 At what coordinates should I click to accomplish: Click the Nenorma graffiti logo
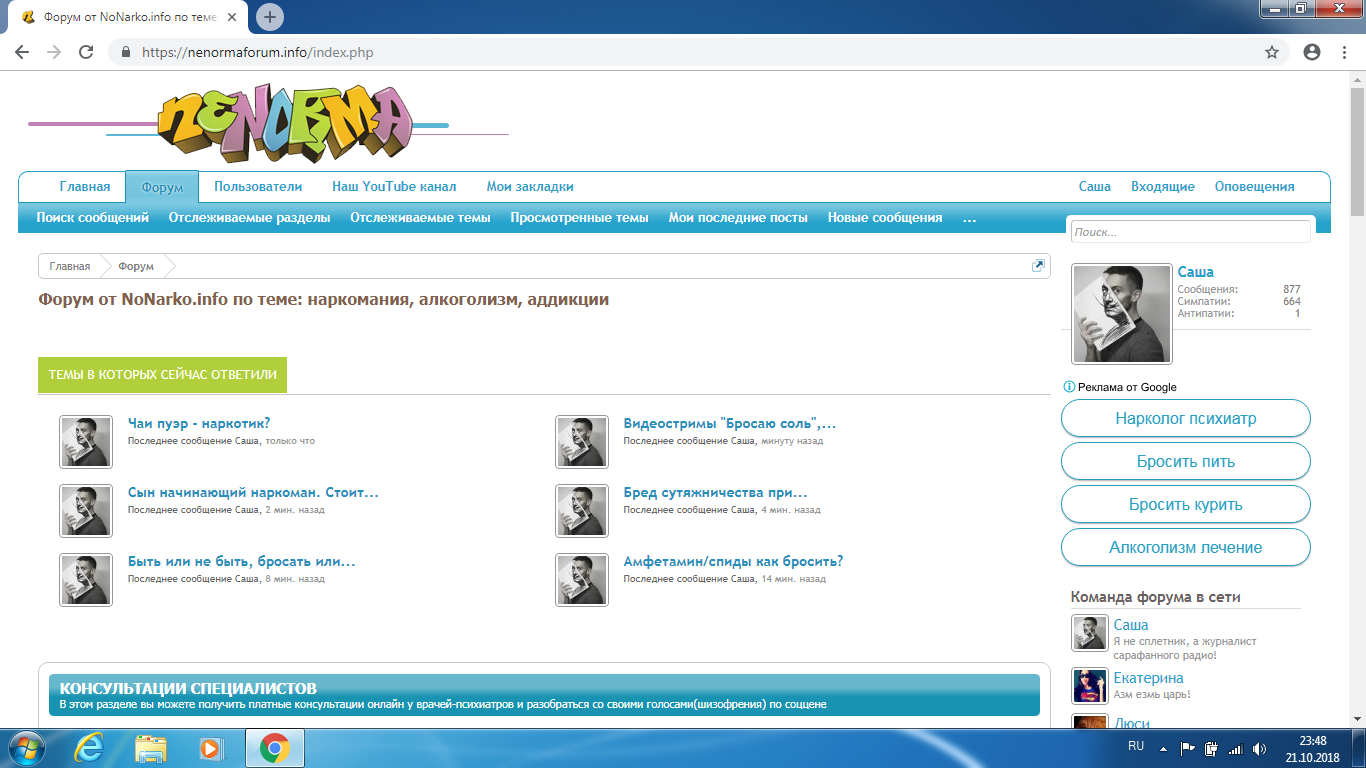pos(284,123)
